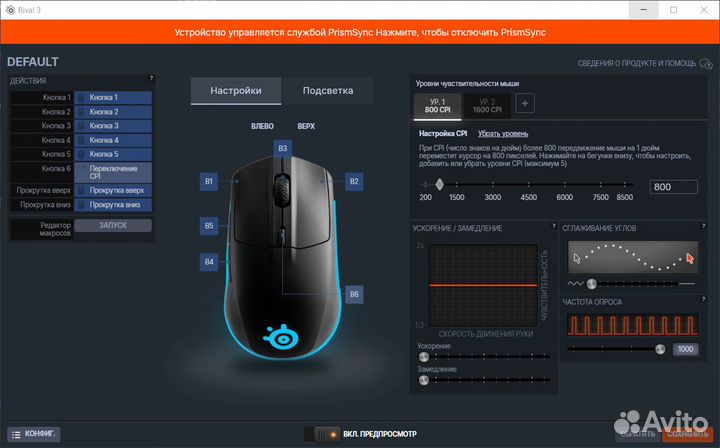Screen dimensions: 720x448
Task: Maximize the Rival 3 window
Action: coord(673,10)
